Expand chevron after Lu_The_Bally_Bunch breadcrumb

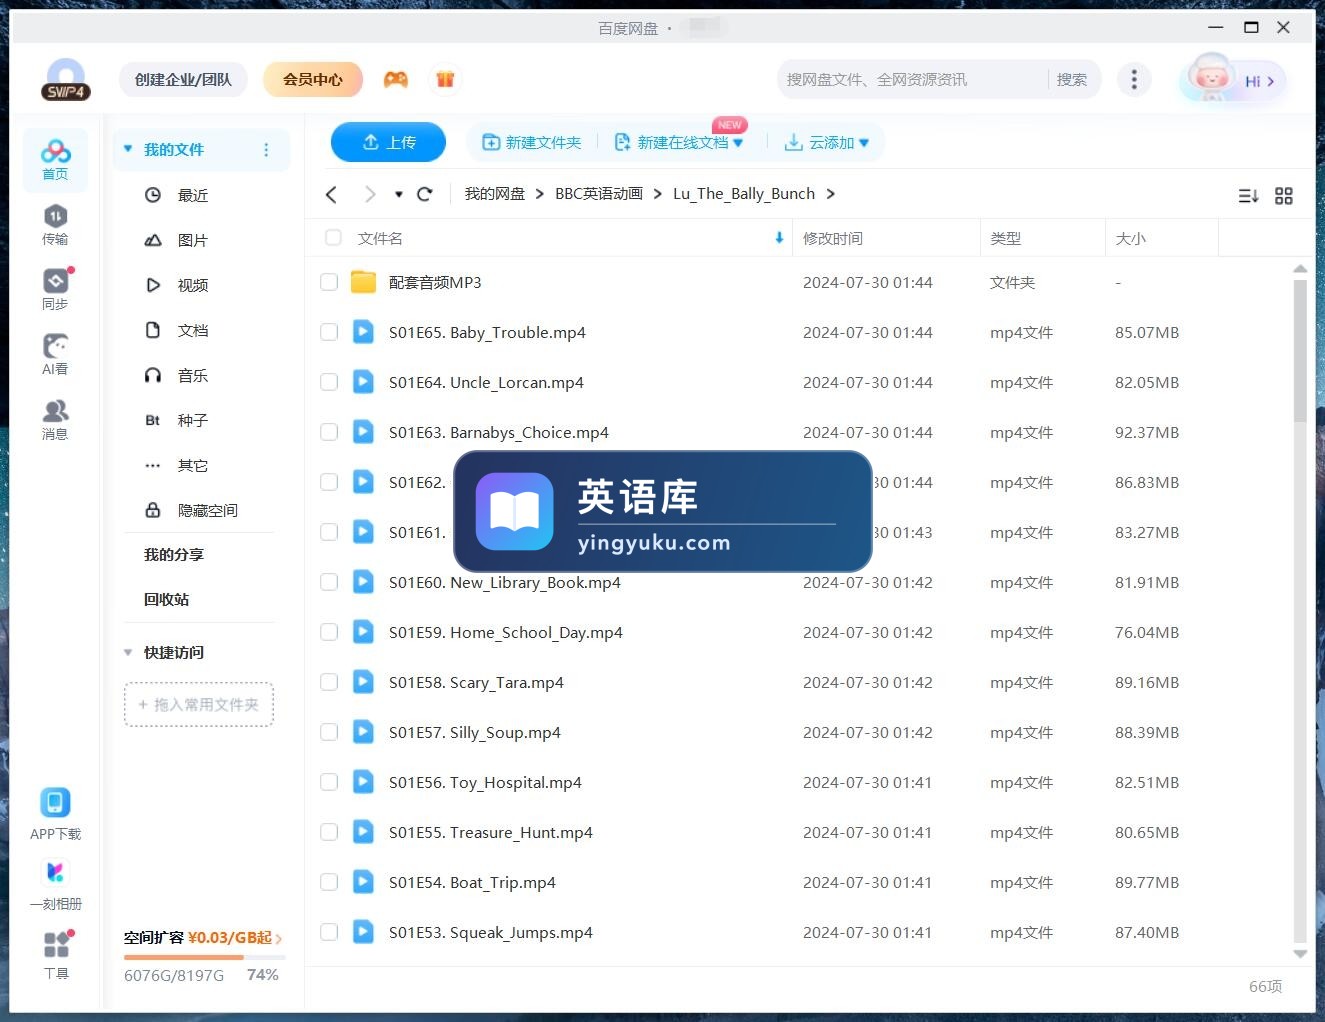click(830, 194)
